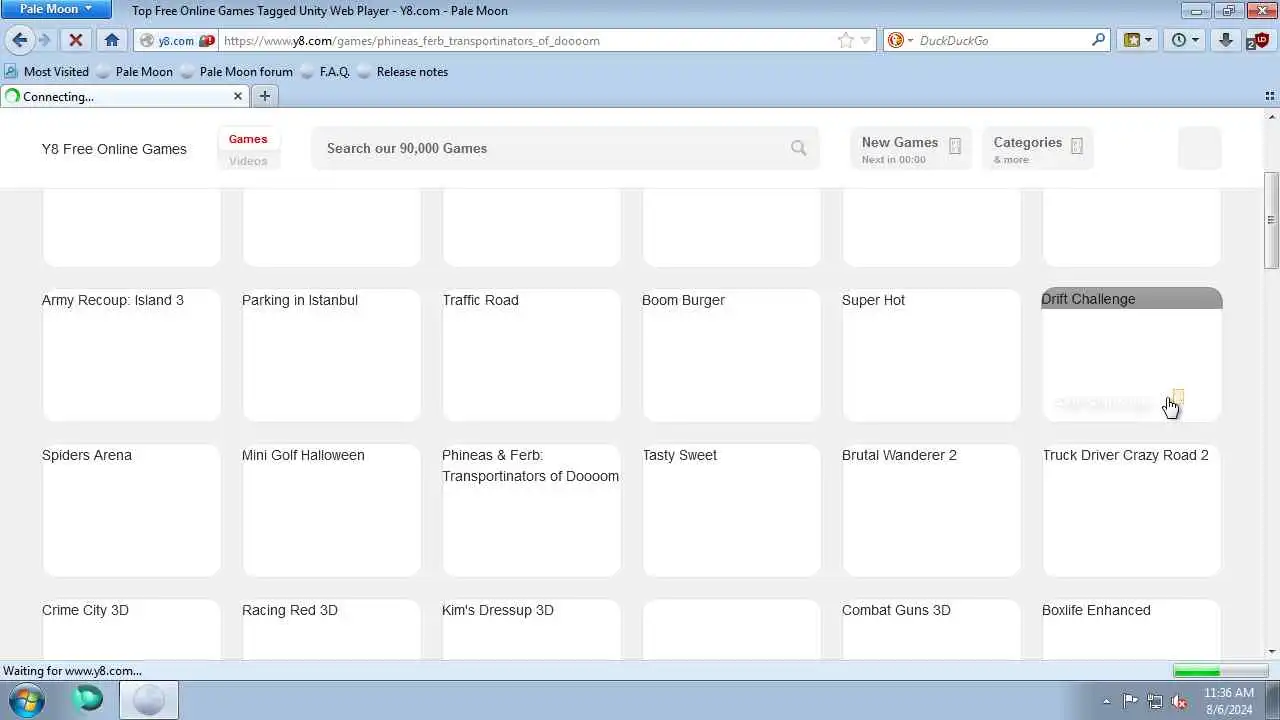Choose search engine via DuckDuckGo icon
The image size is (1280, 720).
pyautogui.click(x=899, y=41)
